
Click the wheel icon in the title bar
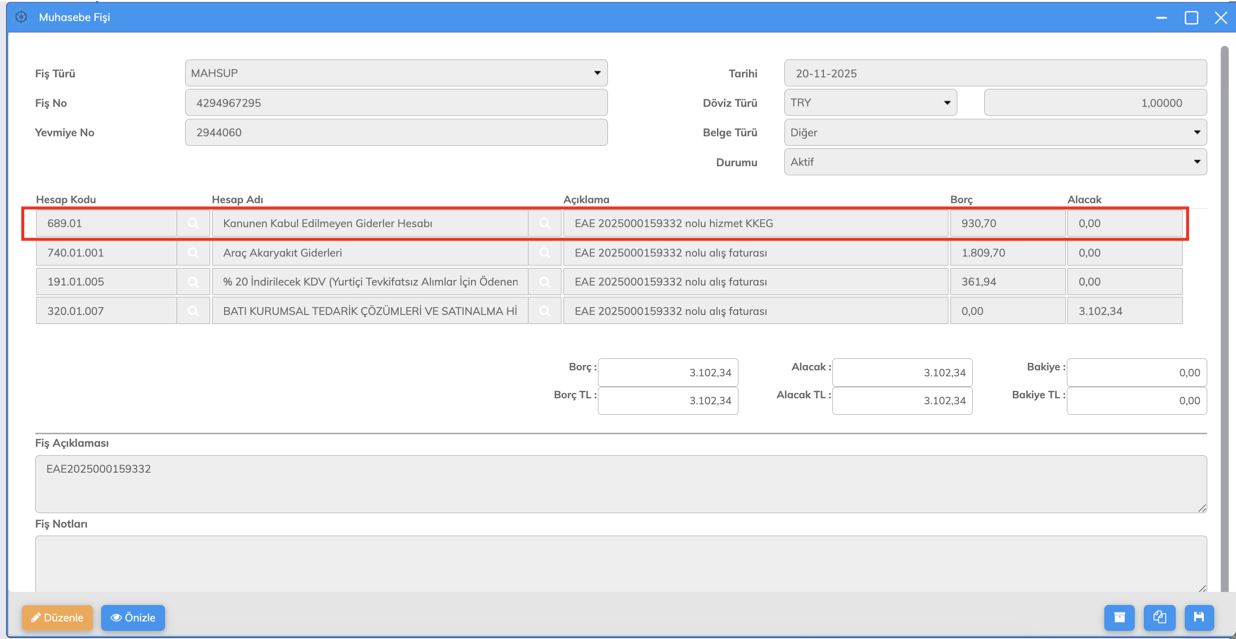pos(21,17)
